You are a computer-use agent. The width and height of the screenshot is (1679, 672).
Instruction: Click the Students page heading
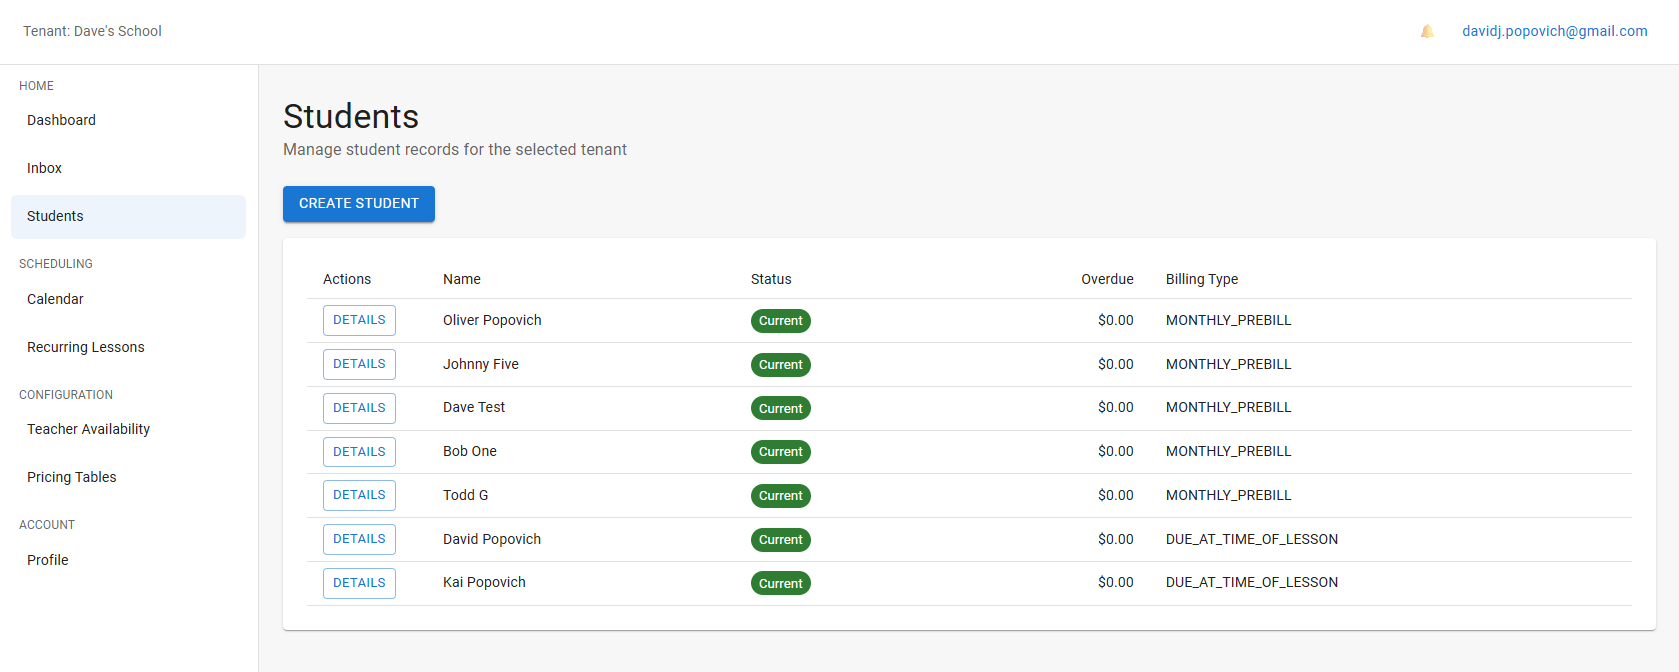pyautogui.click(x=351, y=116)
